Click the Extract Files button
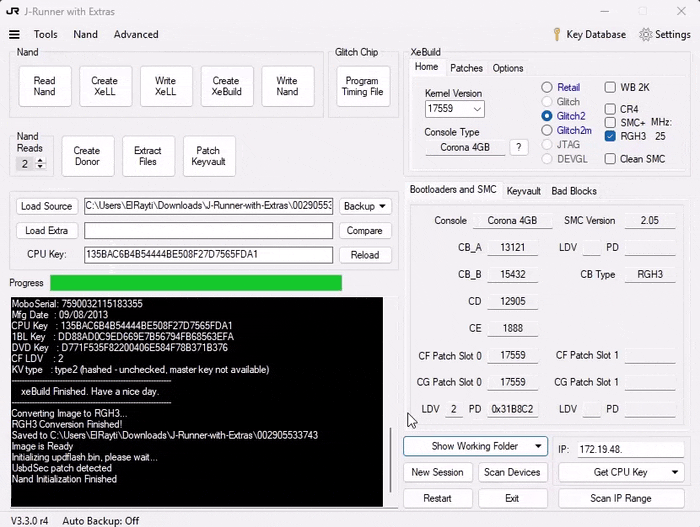This screenshot has height=527, width=700. tap(148, 156)
